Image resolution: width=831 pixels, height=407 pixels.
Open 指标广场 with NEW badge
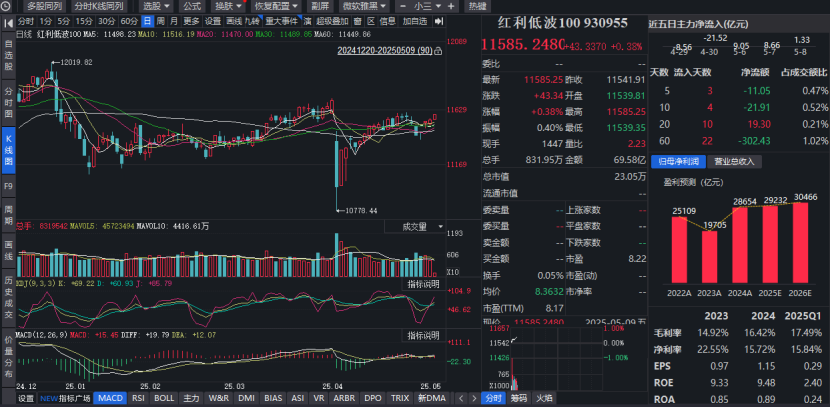pos(65,398)
